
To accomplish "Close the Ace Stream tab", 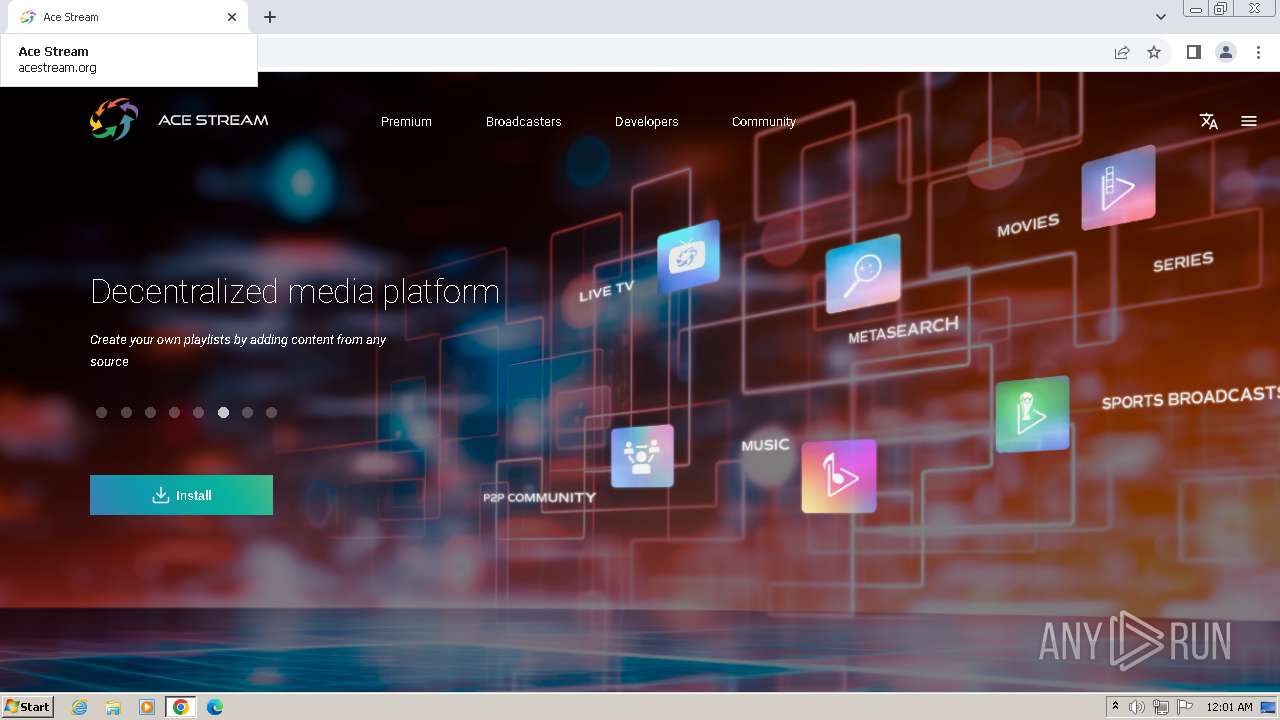I will click(x=232, y=17).
